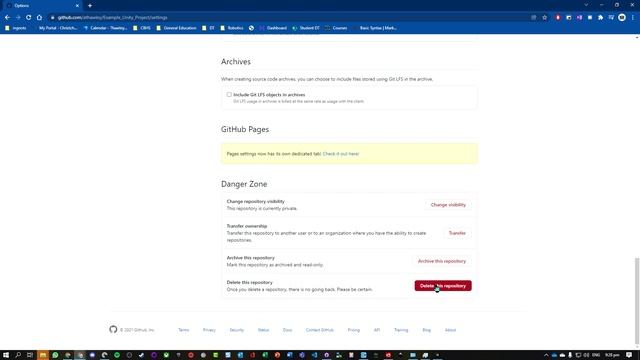640x360 pixels.
Task: Click the red extension icon in toolbar
Action: tap(558, 18)
